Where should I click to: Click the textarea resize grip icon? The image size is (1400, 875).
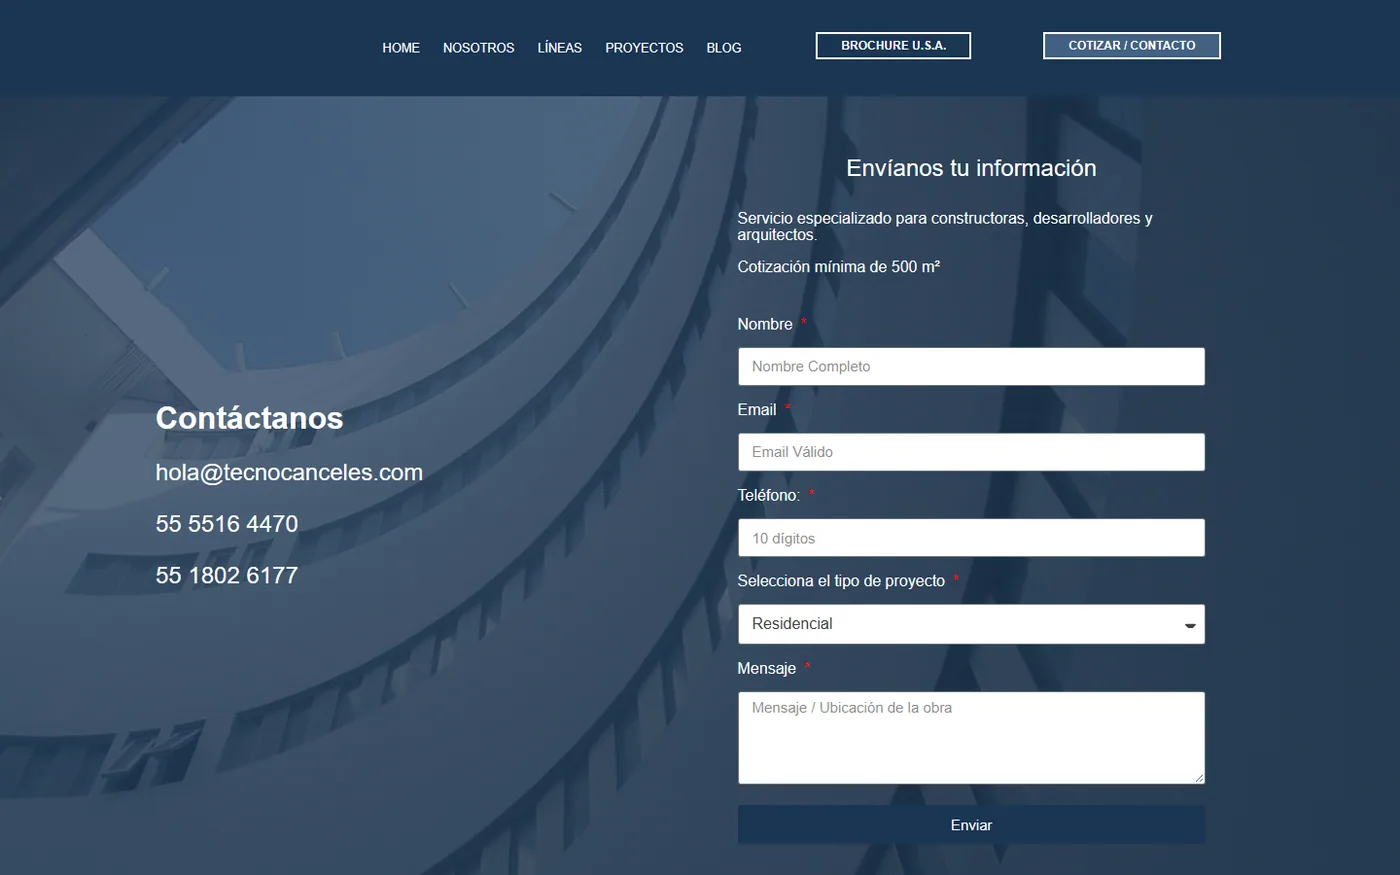point(1198,777)
